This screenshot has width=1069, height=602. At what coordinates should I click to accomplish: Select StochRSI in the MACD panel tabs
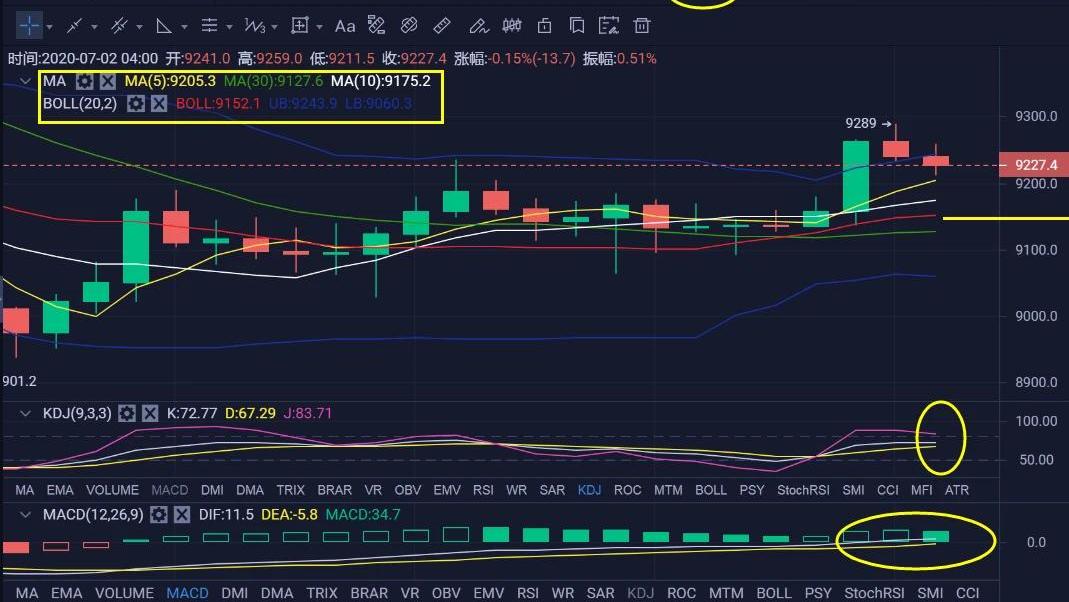874,593
